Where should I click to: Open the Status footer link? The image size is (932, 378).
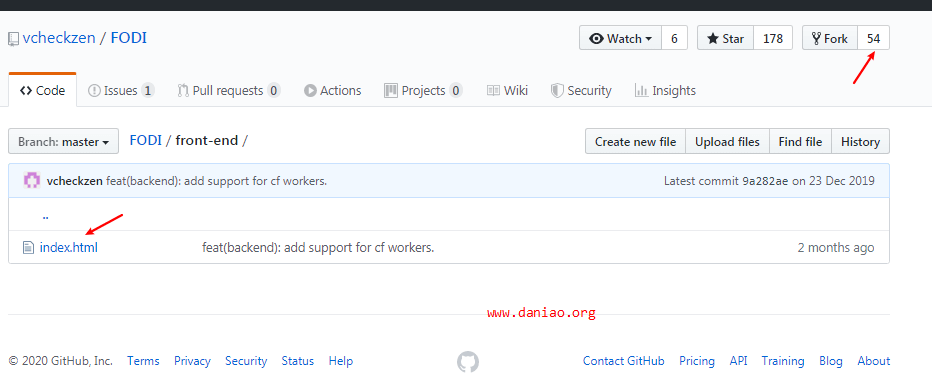coord(297,361)
